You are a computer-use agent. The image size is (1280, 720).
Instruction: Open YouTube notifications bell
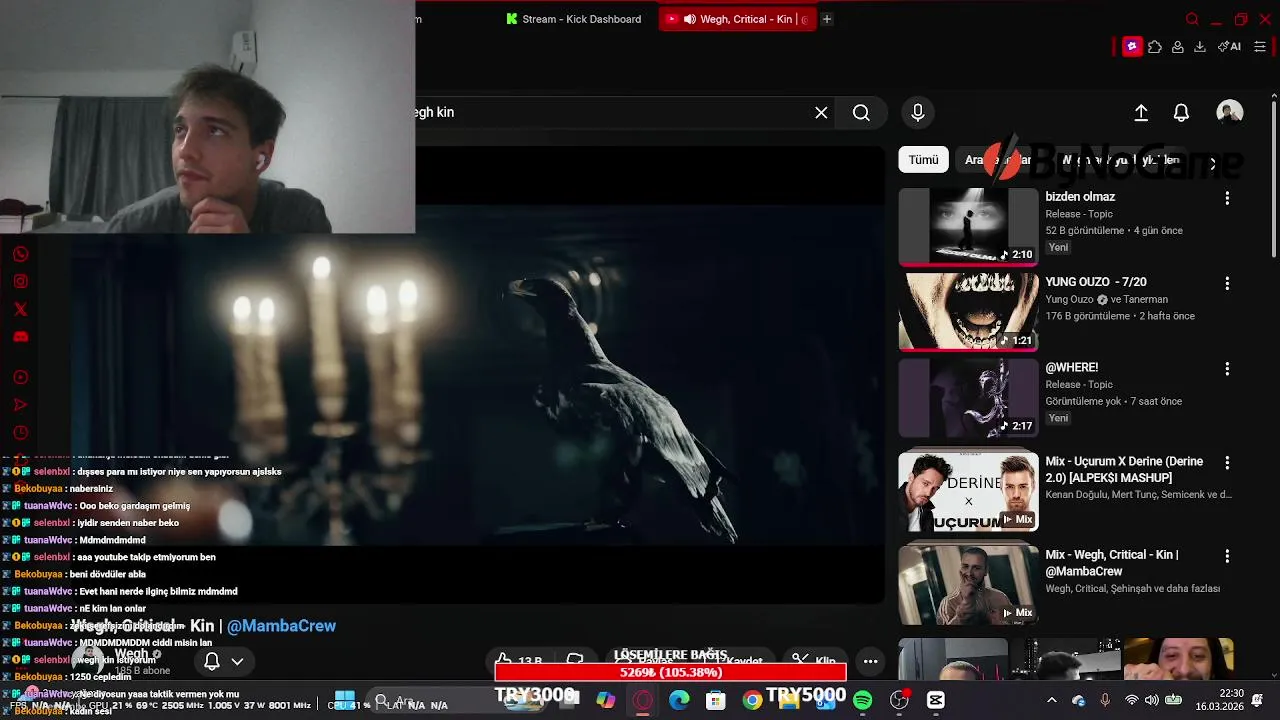1181,113
